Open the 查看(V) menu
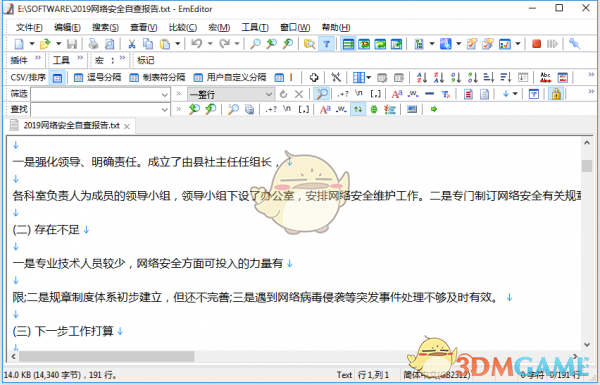 click(143, 27)
